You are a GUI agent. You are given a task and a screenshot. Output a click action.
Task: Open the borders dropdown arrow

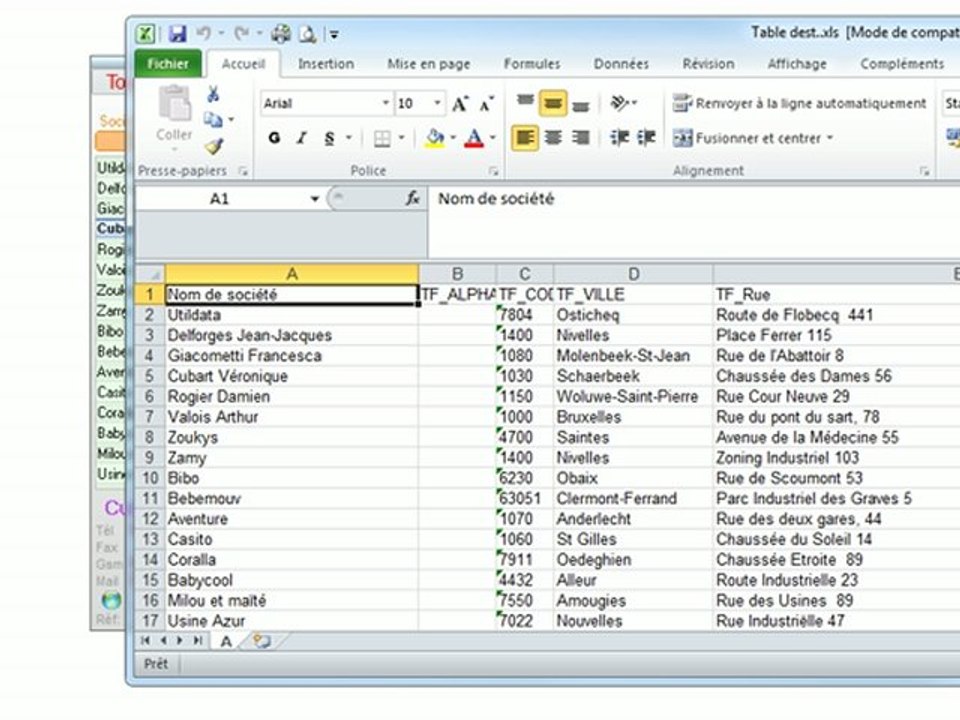[401, 138]
